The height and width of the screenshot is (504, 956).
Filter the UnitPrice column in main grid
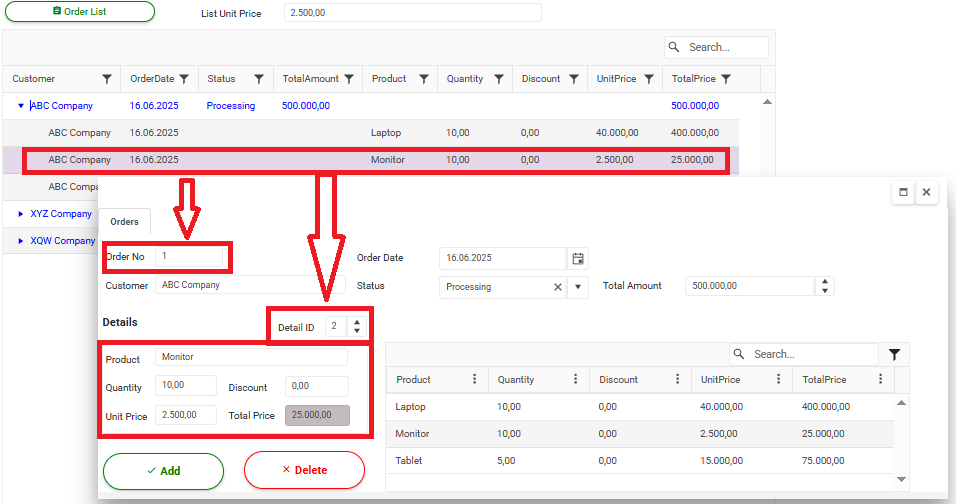click(649, 79)
